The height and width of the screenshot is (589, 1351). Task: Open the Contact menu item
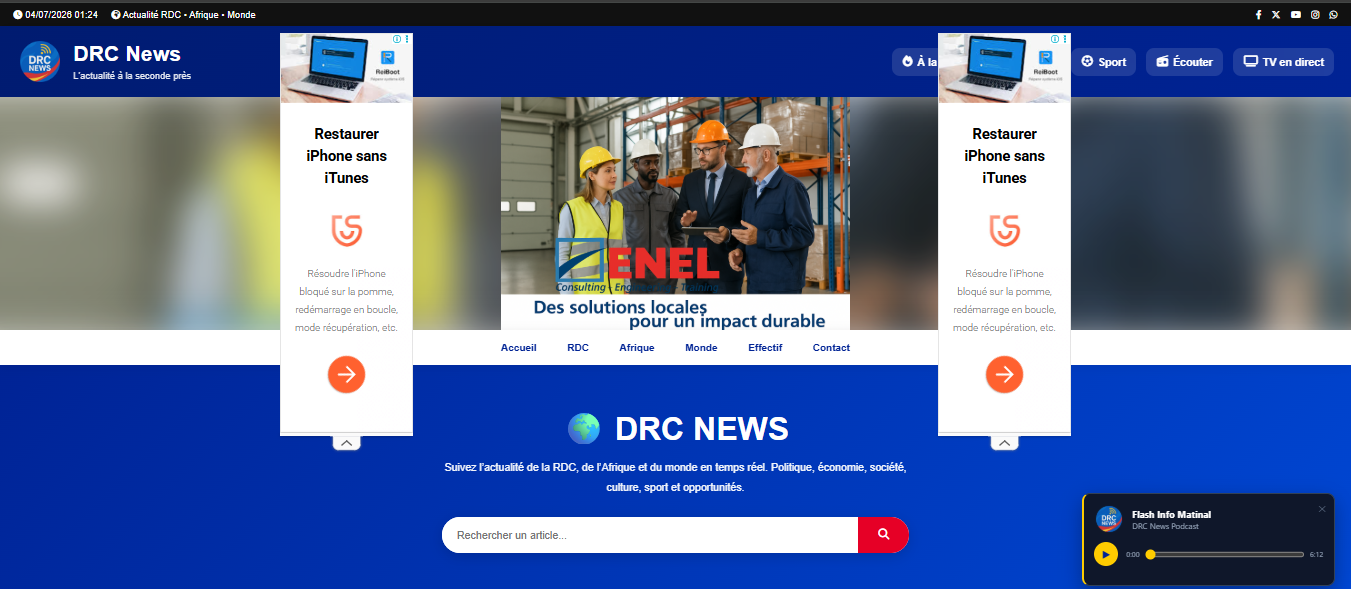click(831, 348)
